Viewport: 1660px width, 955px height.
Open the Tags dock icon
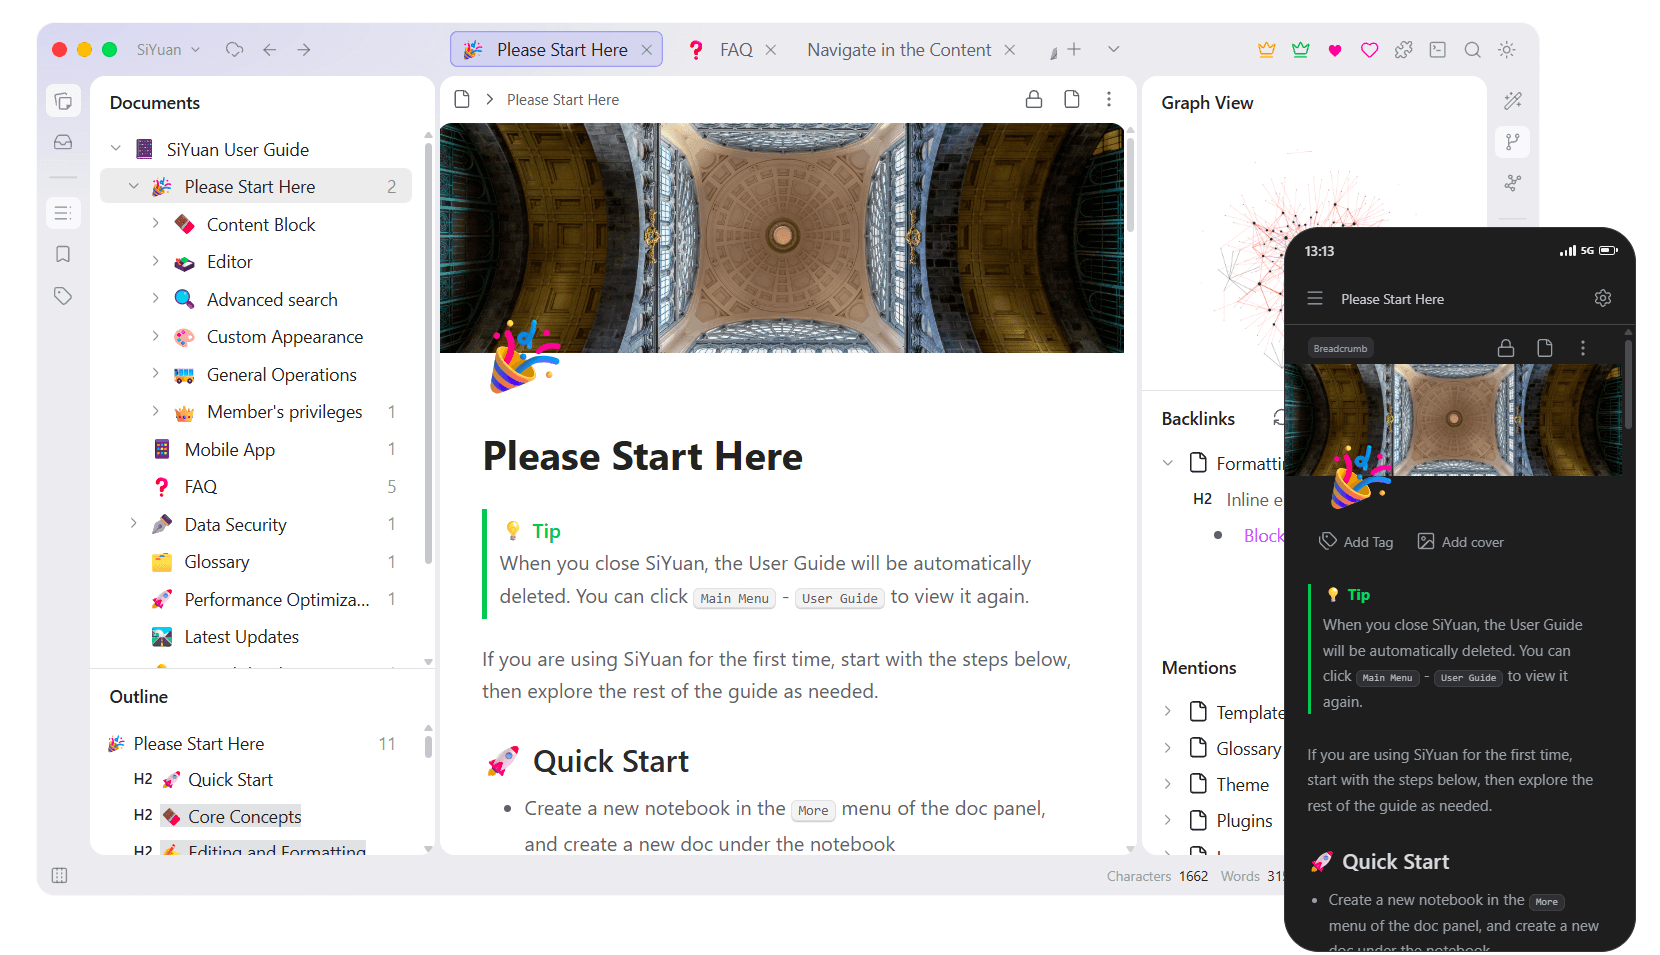click(x=63, y=296)
